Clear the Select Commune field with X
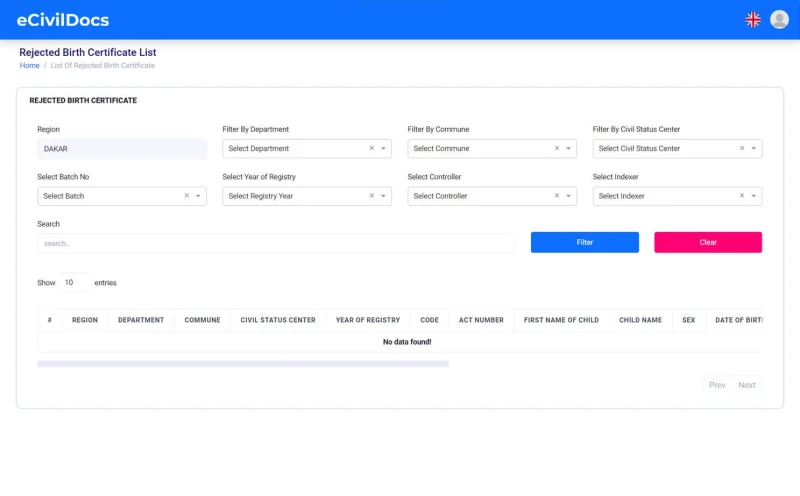This screenshot has width=800, height=496. [x=557, y=148]
